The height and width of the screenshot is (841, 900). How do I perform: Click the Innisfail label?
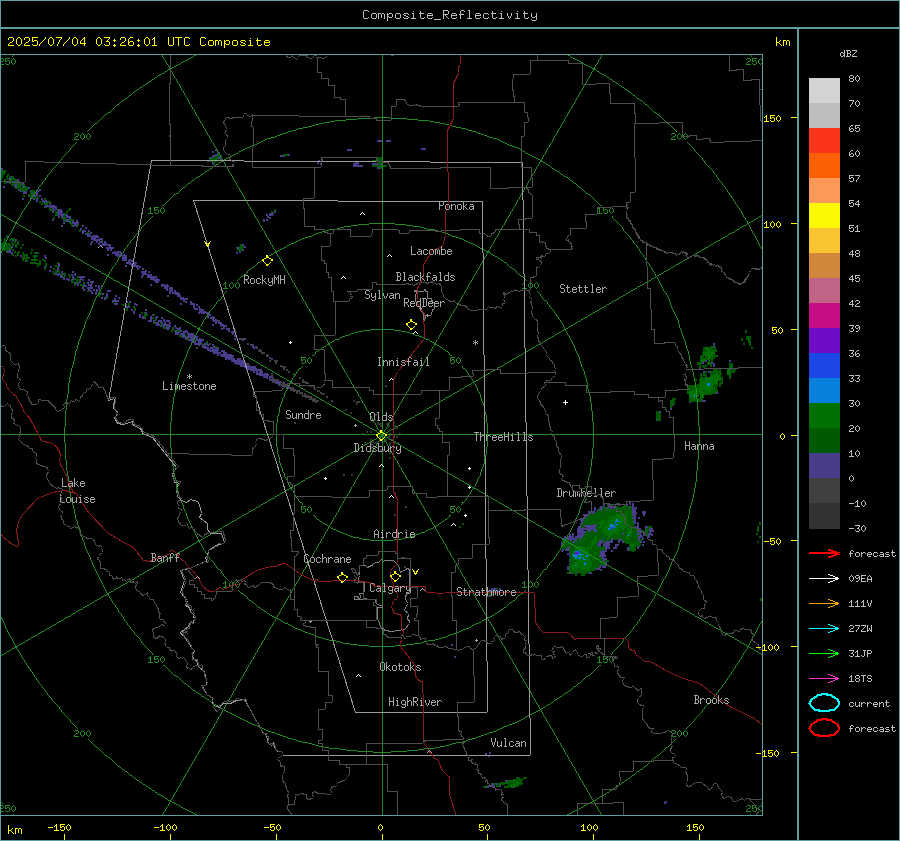tap(403, 362)
